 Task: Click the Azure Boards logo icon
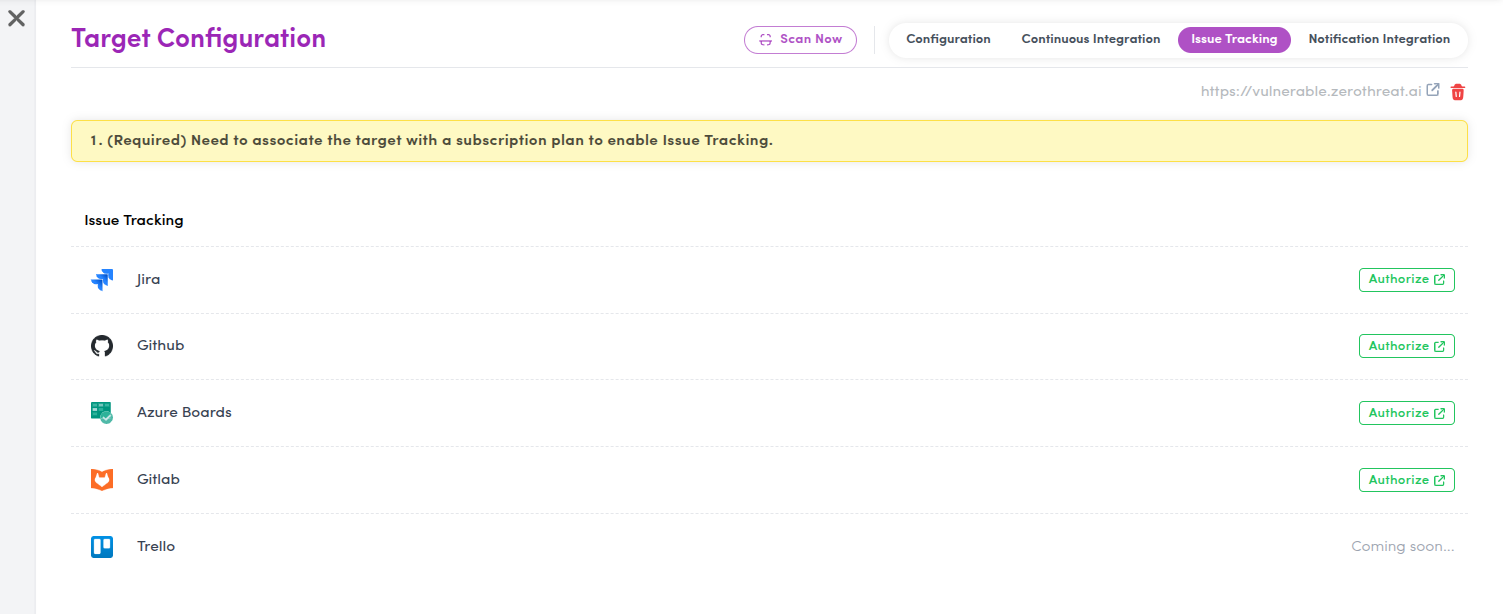102,413
